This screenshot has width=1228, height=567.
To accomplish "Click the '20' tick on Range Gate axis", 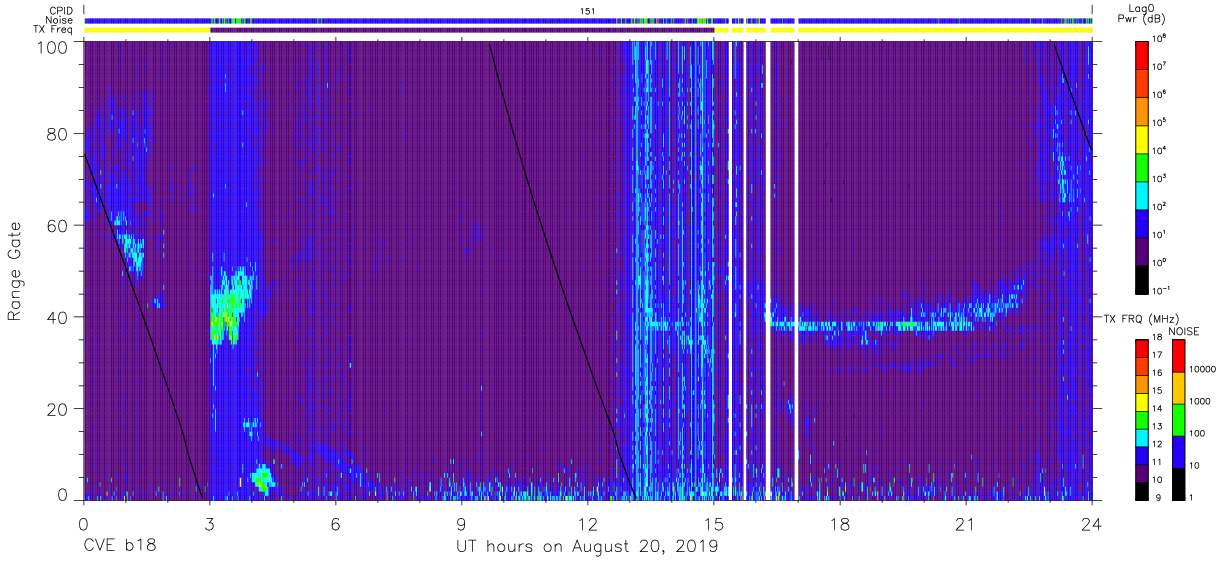I will (58, 409).
